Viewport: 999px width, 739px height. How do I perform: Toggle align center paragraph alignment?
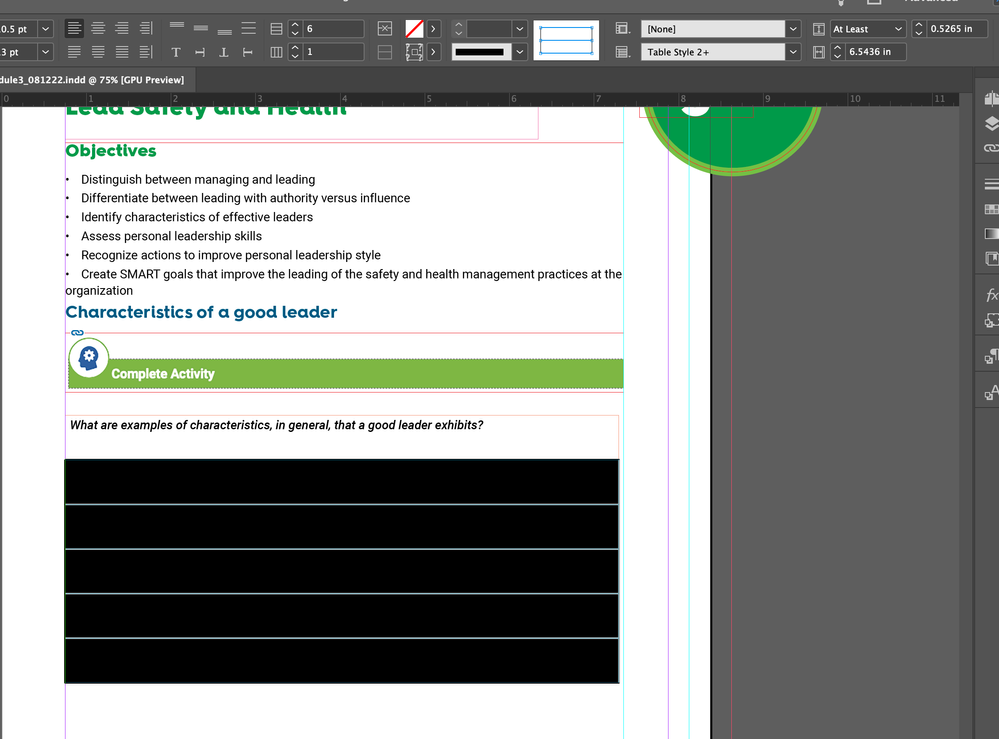(x=98, y=29)
